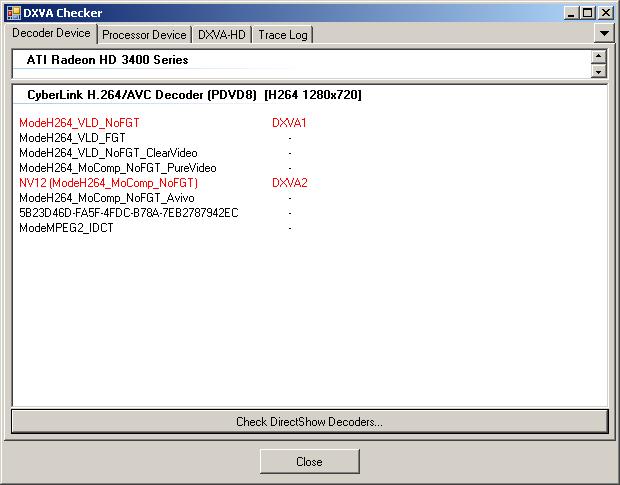Select the ModeH264_VLD_FGT entry
This screenshot has width=620, height=485.
(x=72, y=138)
